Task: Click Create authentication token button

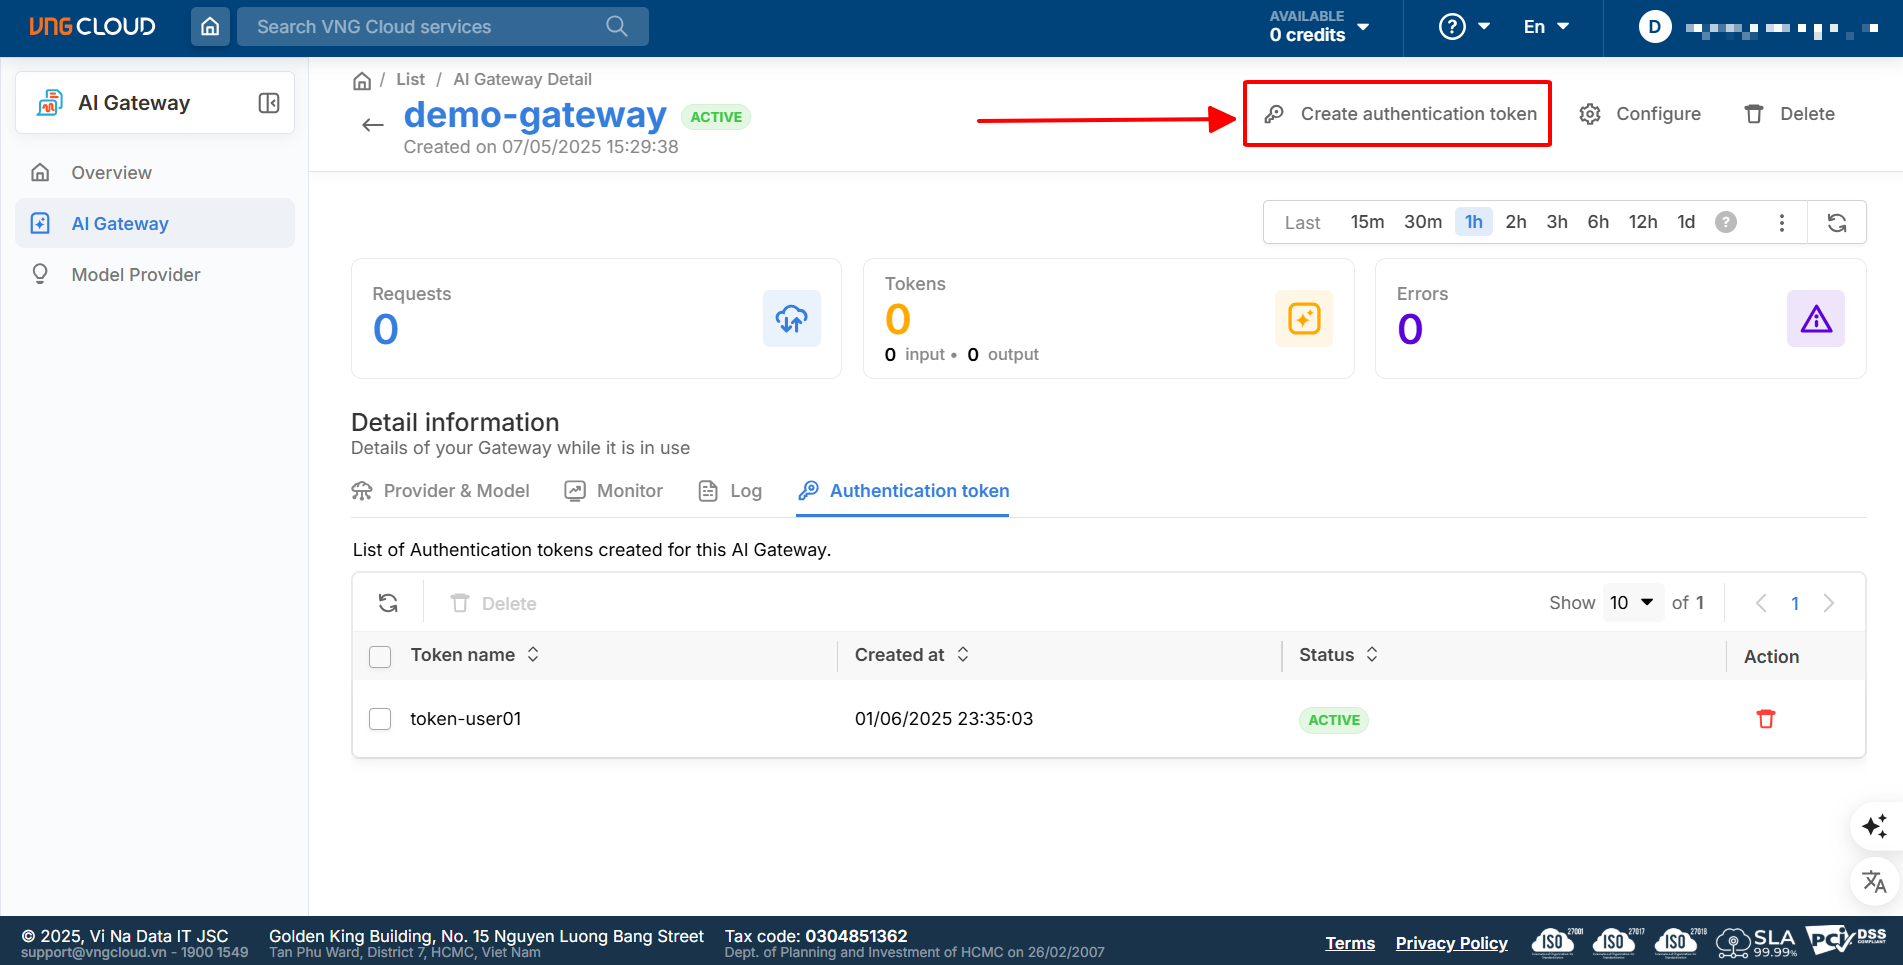Action: click(1398, 114)
